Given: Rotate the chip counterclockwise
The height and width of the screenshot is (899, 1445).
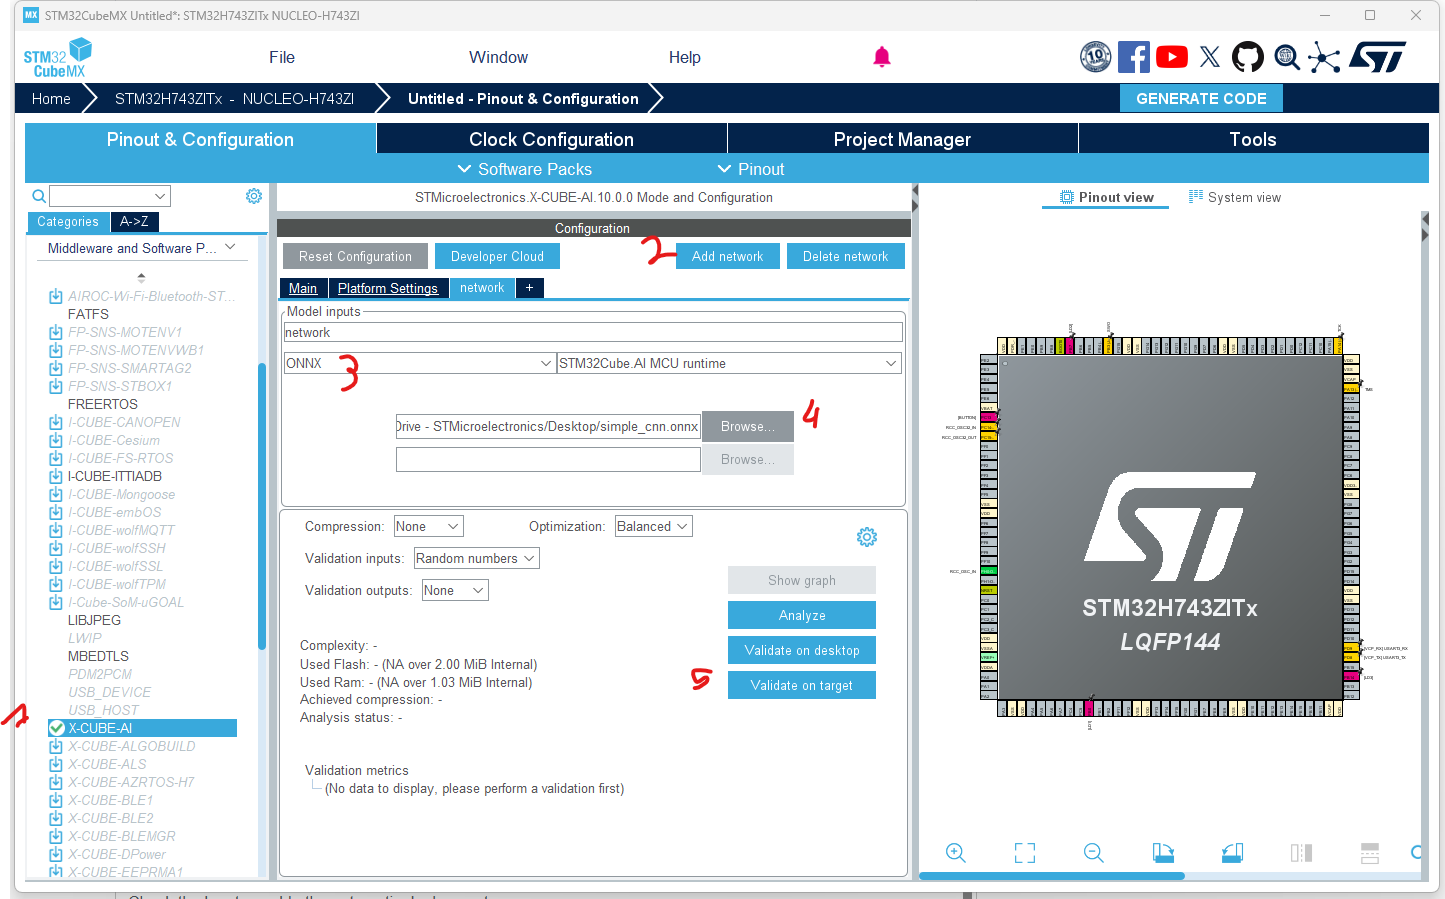Looking at the screenshot, I should tap(1232, 853).
